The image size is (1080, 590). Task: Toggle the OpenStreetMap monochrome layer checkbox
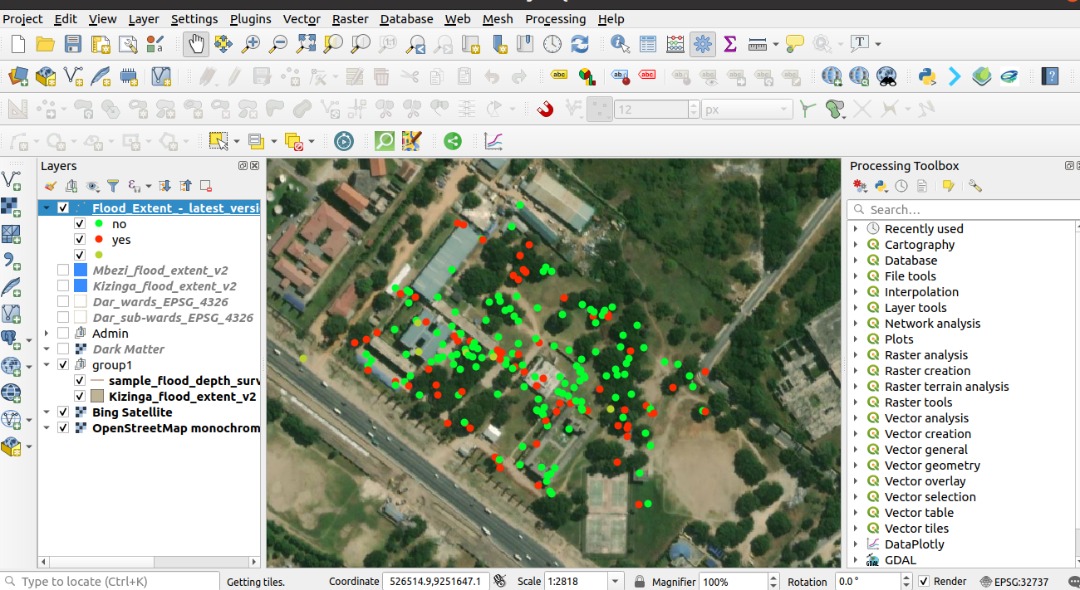[63, 428]
